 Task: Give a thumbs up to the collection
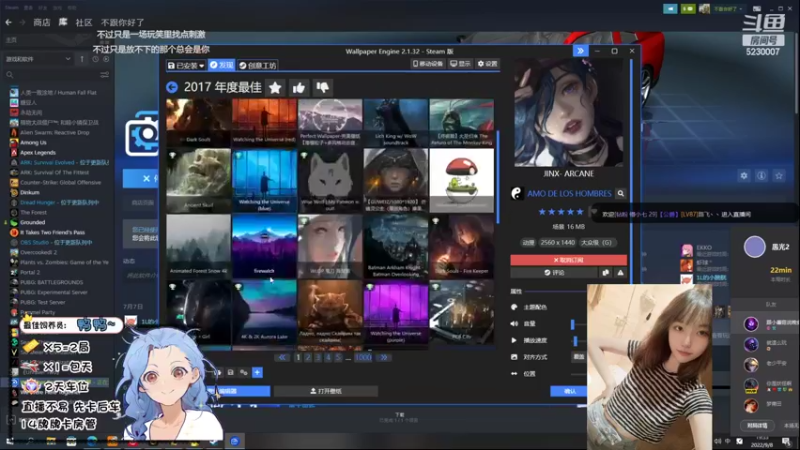(x=298, y=88)
